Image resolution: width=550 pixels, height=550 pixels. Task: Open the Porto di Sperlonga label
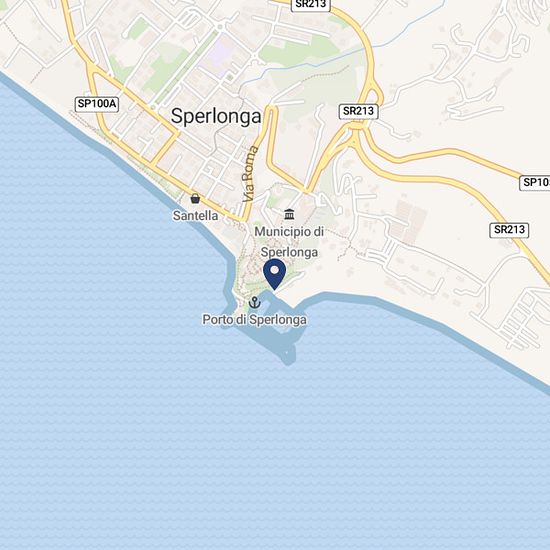[x=255, y=320]
